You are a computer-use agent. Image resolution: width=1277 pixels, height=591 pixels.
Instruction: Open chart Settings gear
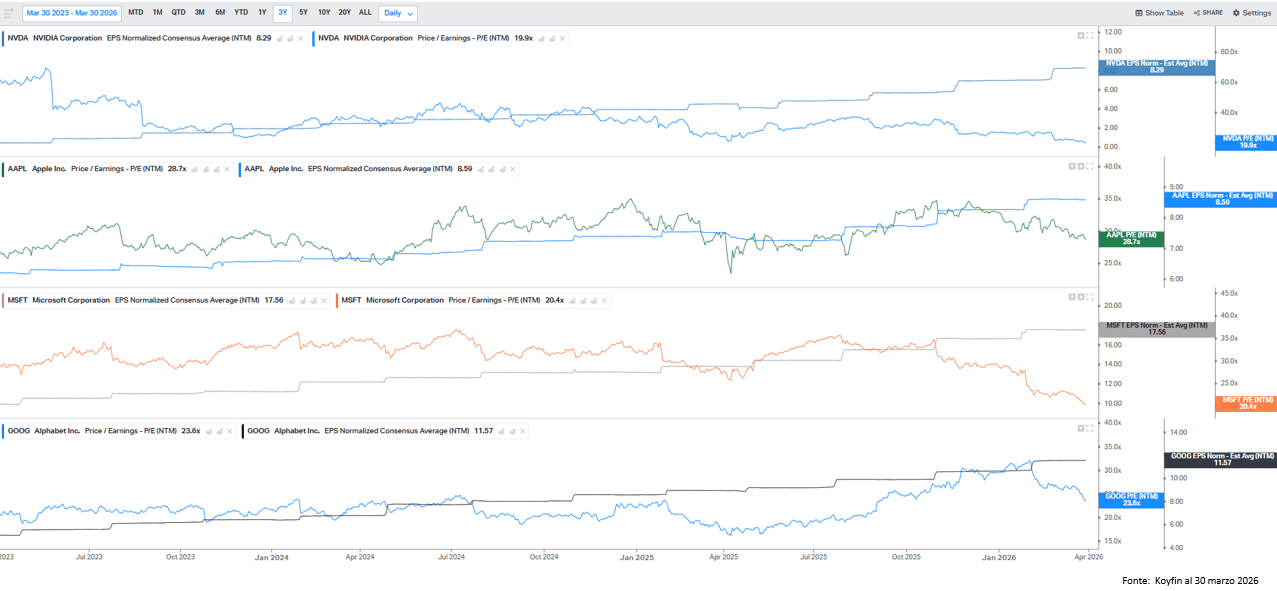(x=1251, y=13)
